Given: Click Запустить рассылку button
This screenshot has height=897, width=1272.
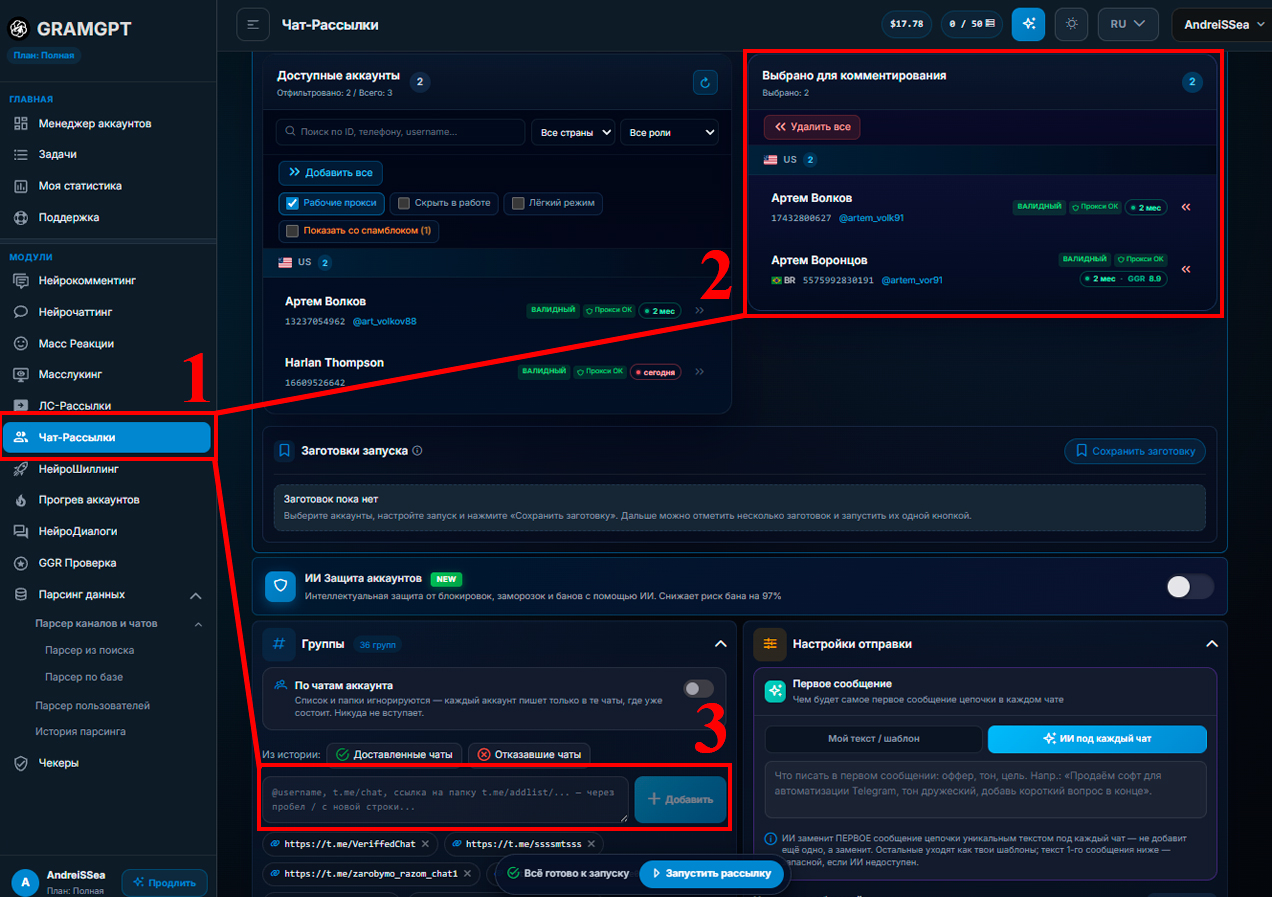Looking at the screenshot, I should 713,873.
